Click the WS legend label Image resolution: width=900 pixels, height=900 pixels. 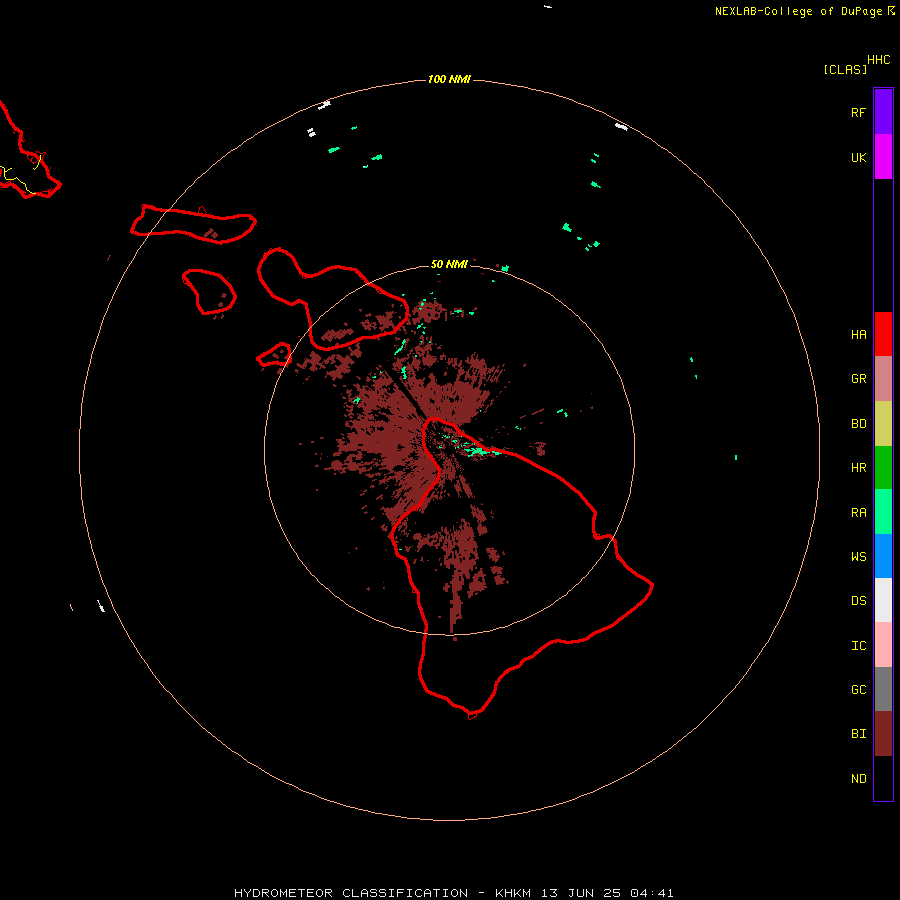coord(859,557)
